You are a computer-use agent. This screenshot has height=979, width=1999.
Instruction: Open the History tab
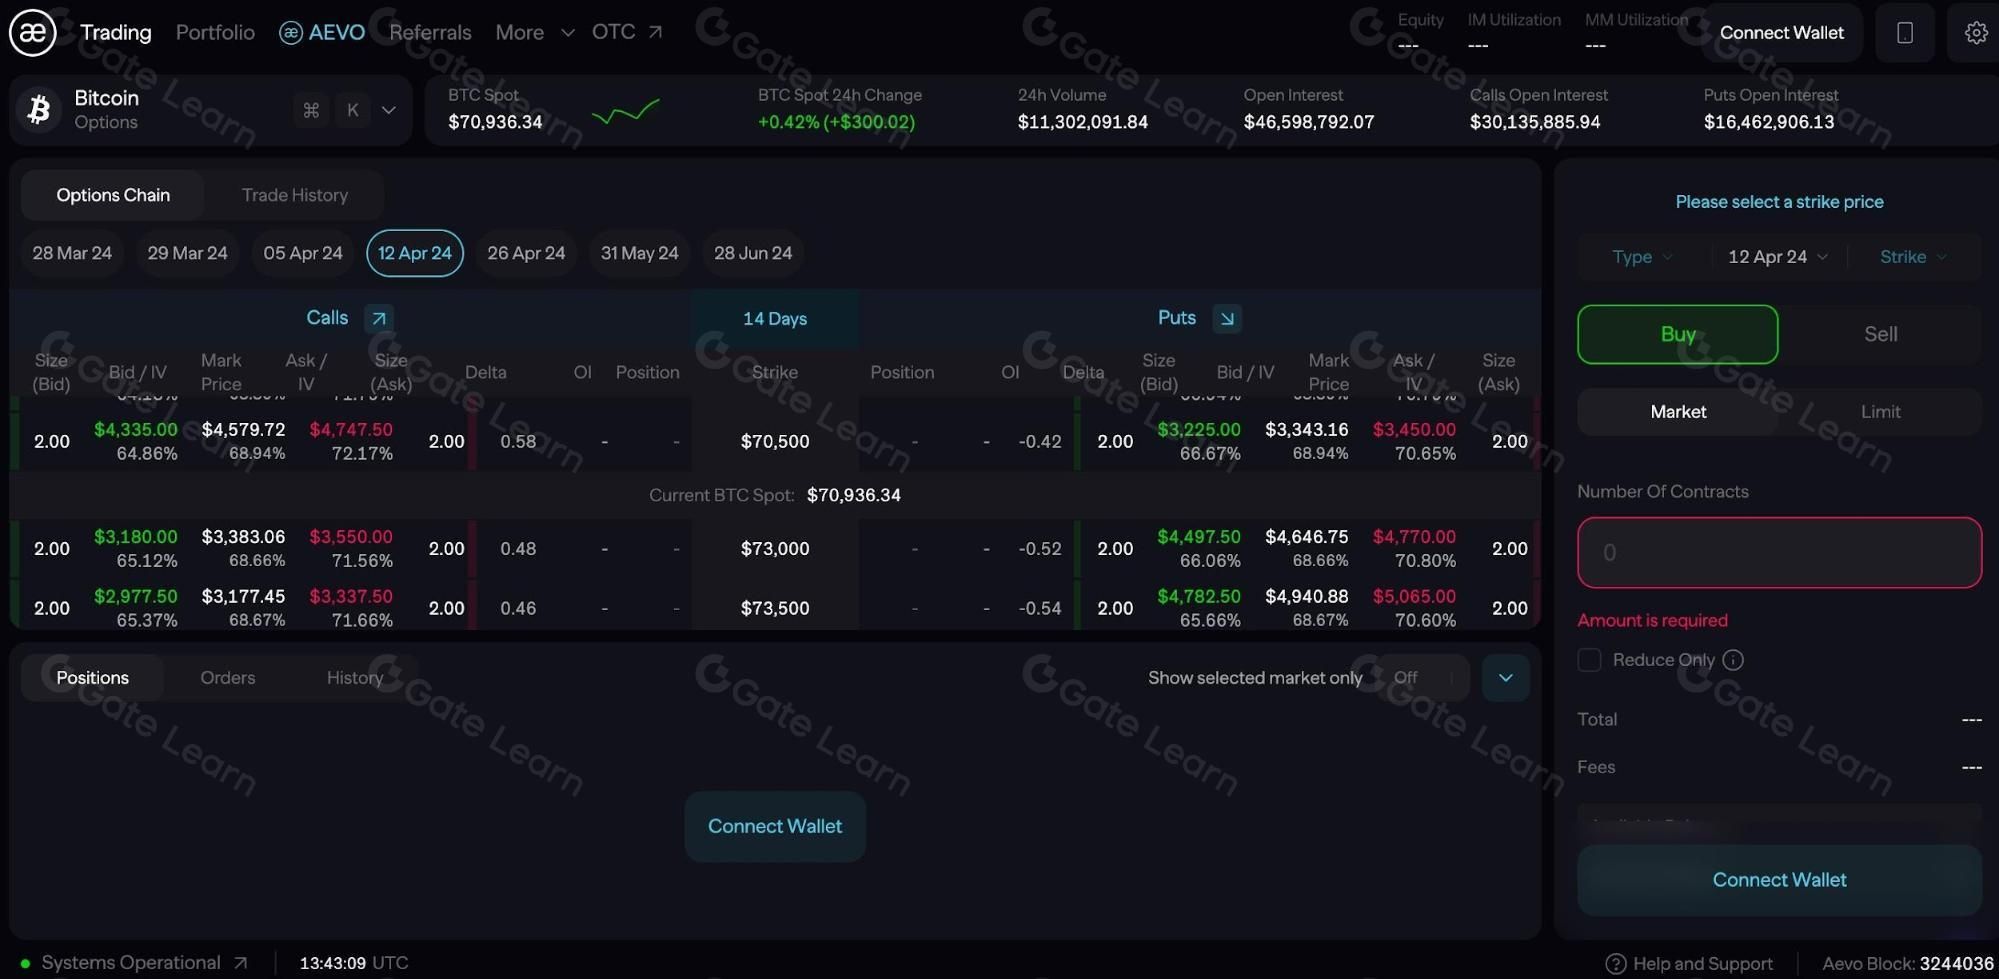point(355,678)
